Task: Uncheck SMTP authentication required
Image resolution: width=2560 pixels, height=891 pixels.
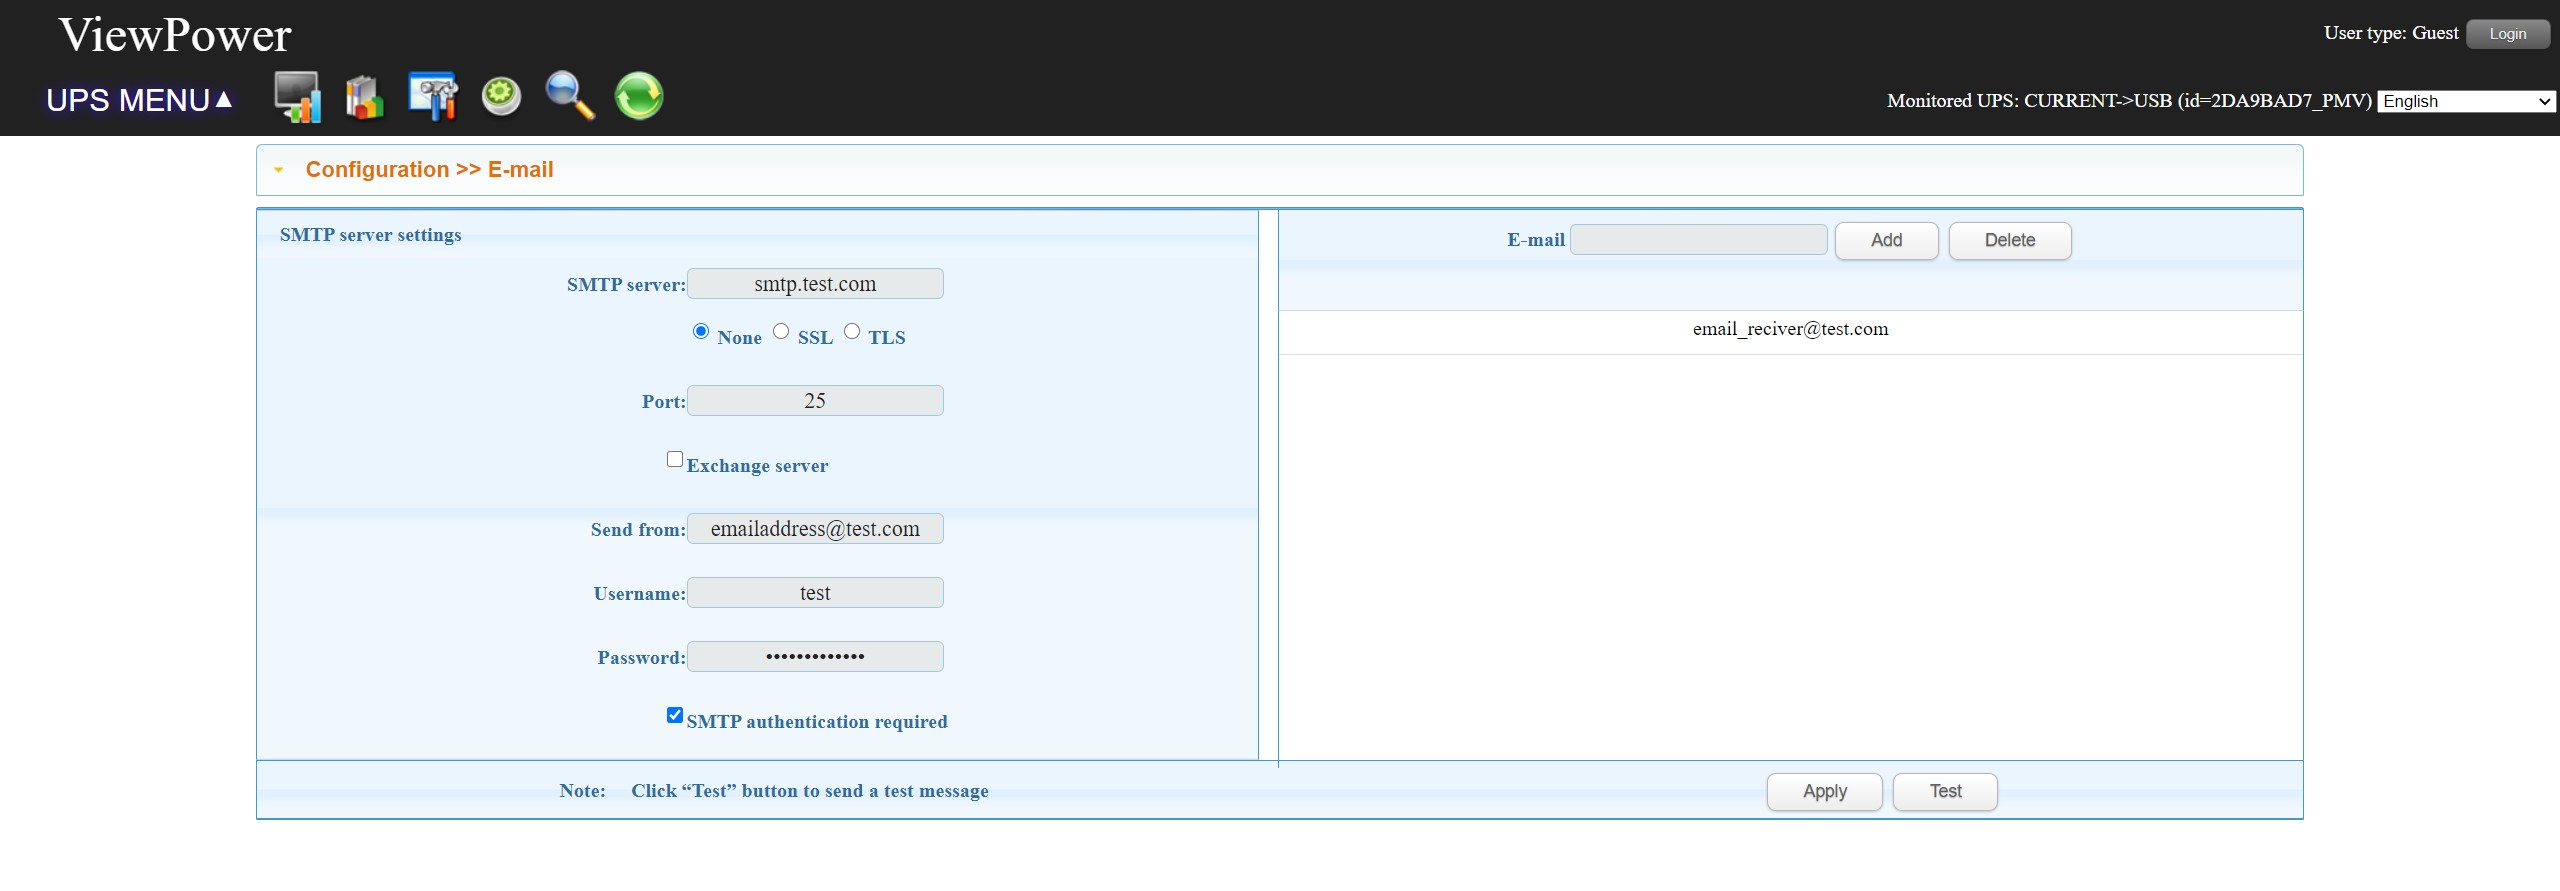Action: tap(675, 716)
